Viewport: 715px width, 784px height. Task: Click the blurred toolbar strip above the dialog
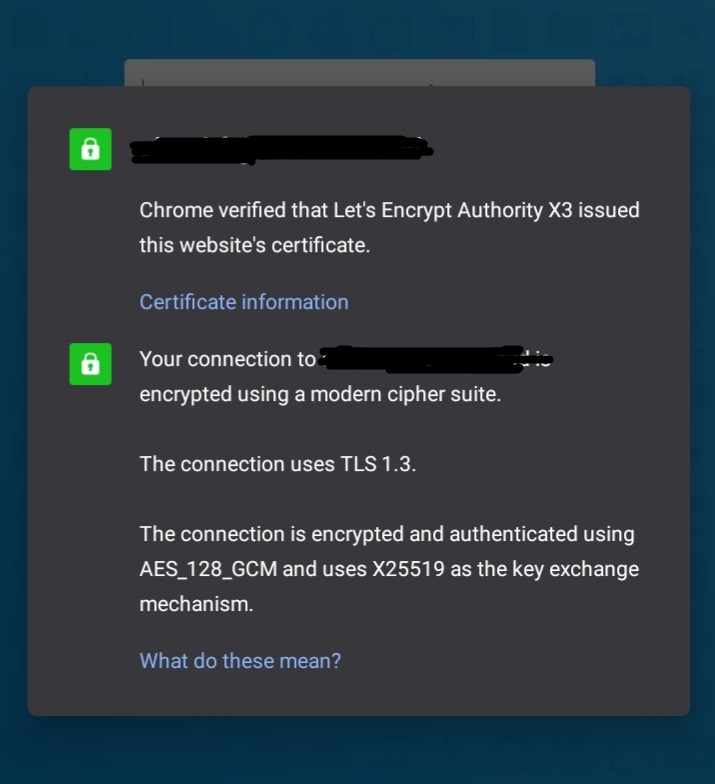coord(358,30)
